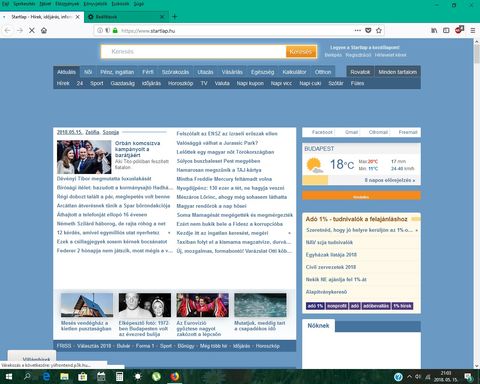Close the Startlap tab
This screenshot has height=384, width=480.
(x=78, y=17)
